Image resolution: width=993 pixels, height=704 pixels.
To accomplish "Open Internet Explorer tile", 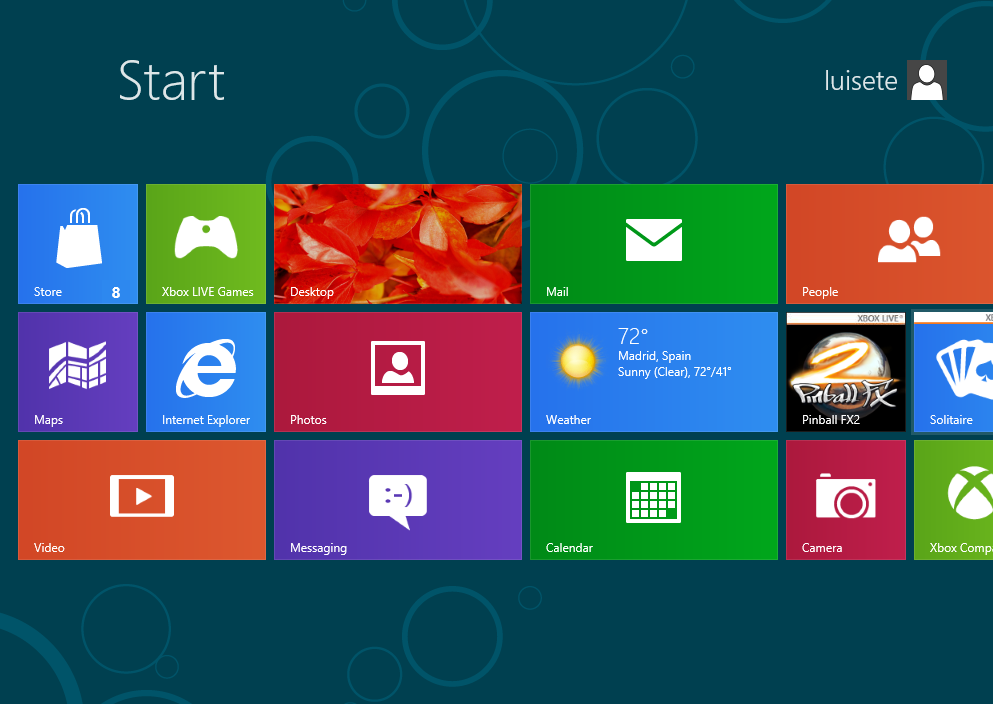I will [206, 372].
